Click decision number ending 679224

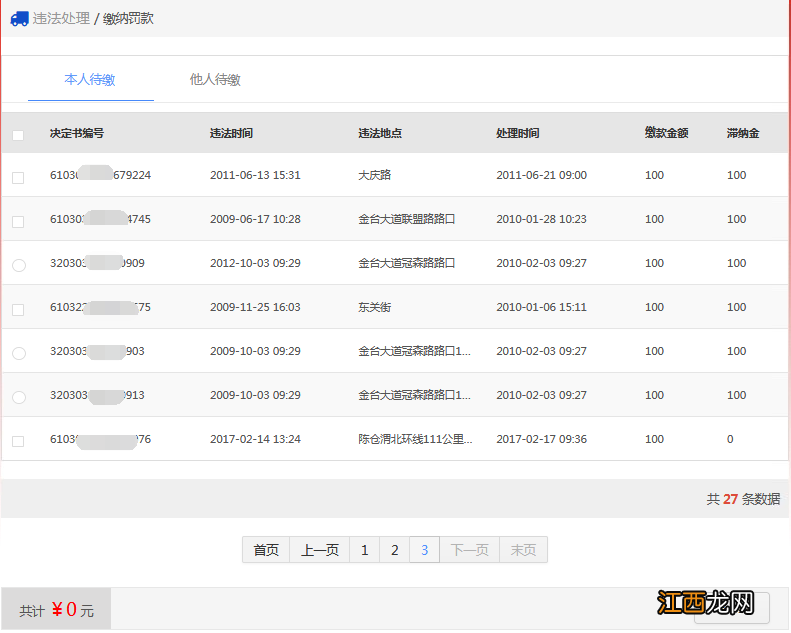tap(100, 175)
